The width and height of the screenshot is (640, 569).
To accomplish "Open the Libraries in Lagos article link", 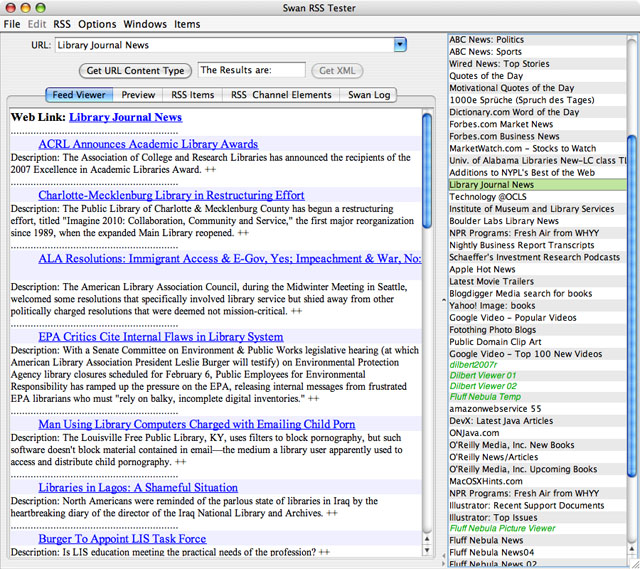I will click(x=138, y=487).
